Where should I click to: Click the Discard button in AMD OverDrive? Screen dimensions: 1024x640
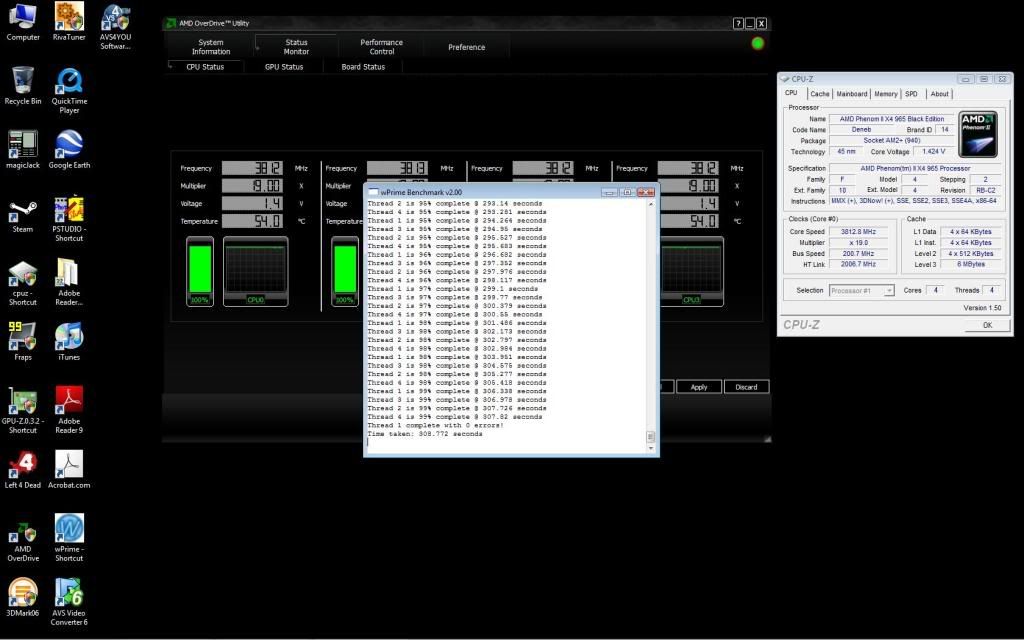(746, 387)
